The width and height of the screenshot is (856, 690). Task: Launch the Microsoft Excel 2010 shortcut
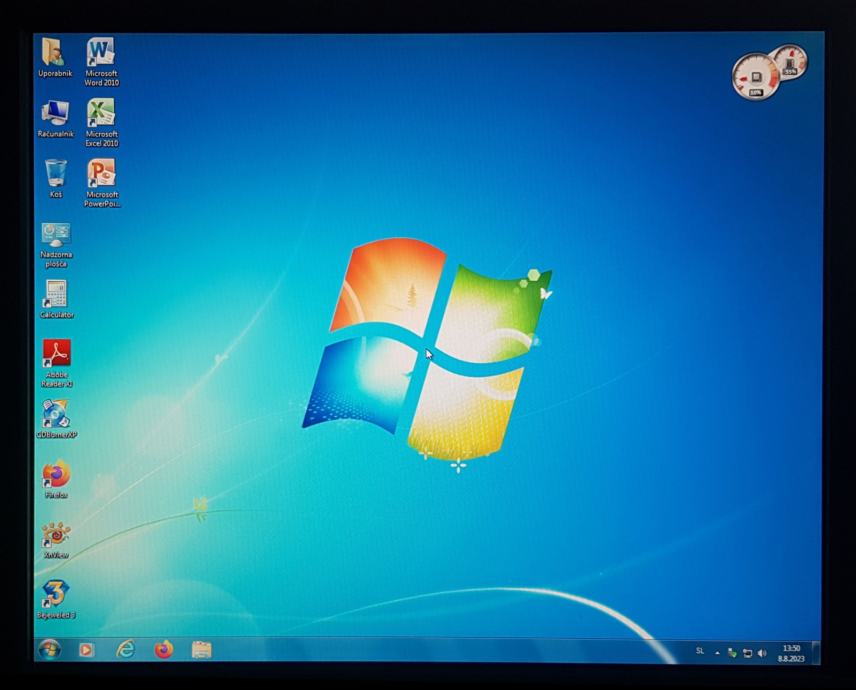pos(102,122)
